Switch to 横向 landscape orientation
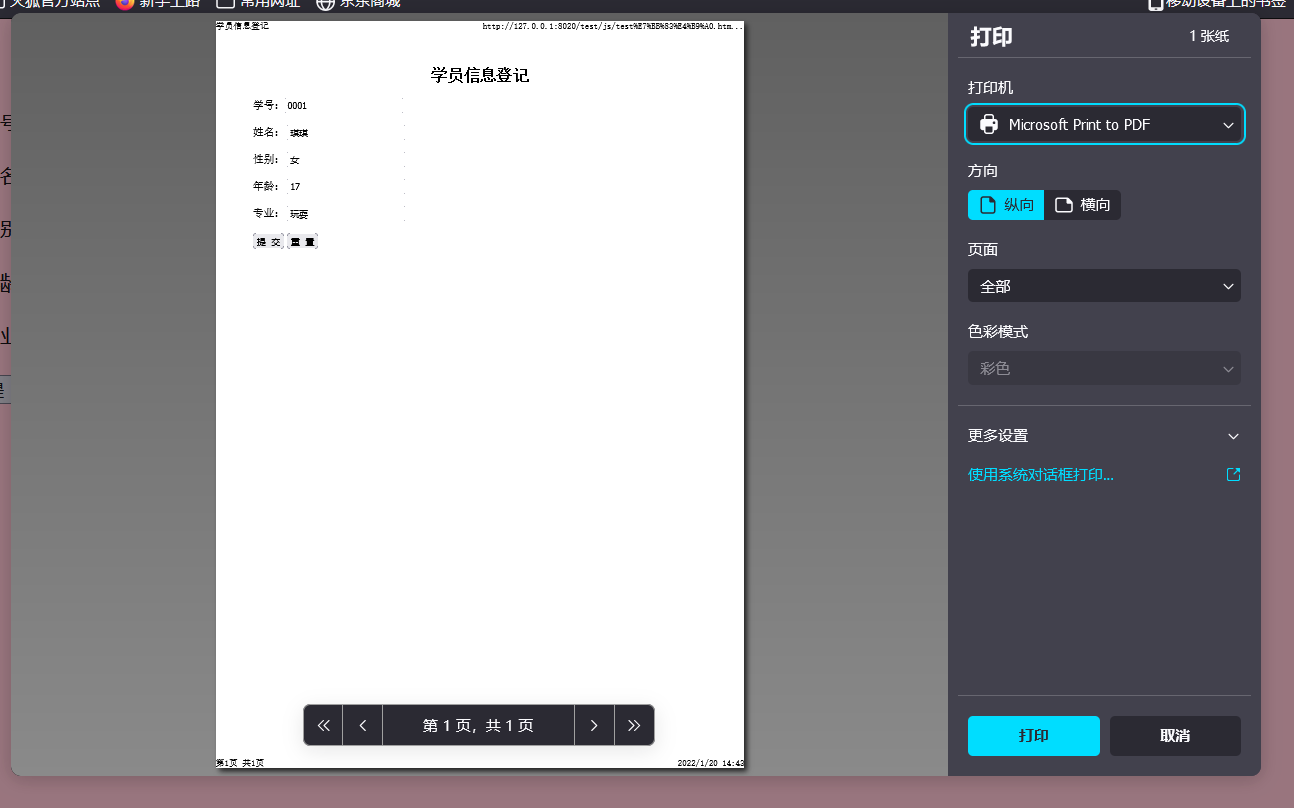The height and width of the screenshot is (808, 1294). tap(1083, 204)
